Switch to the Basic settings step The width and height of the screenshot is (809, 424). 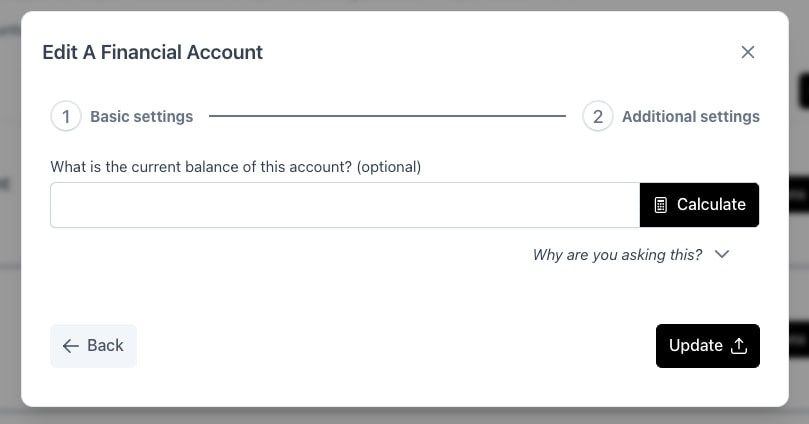(141, 117)
